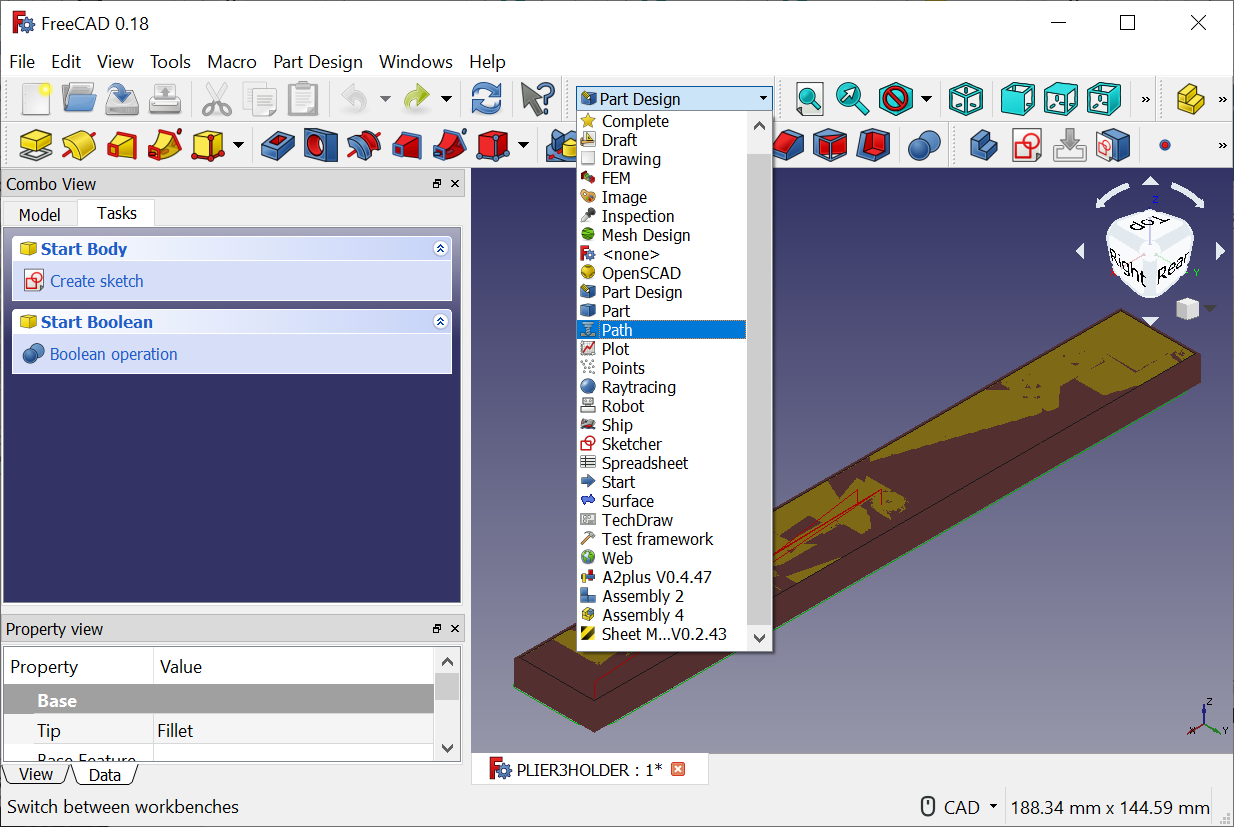Open the Draw Style dropdown arrow
Screen dimensions: 1234x827
tap(926, 99)
